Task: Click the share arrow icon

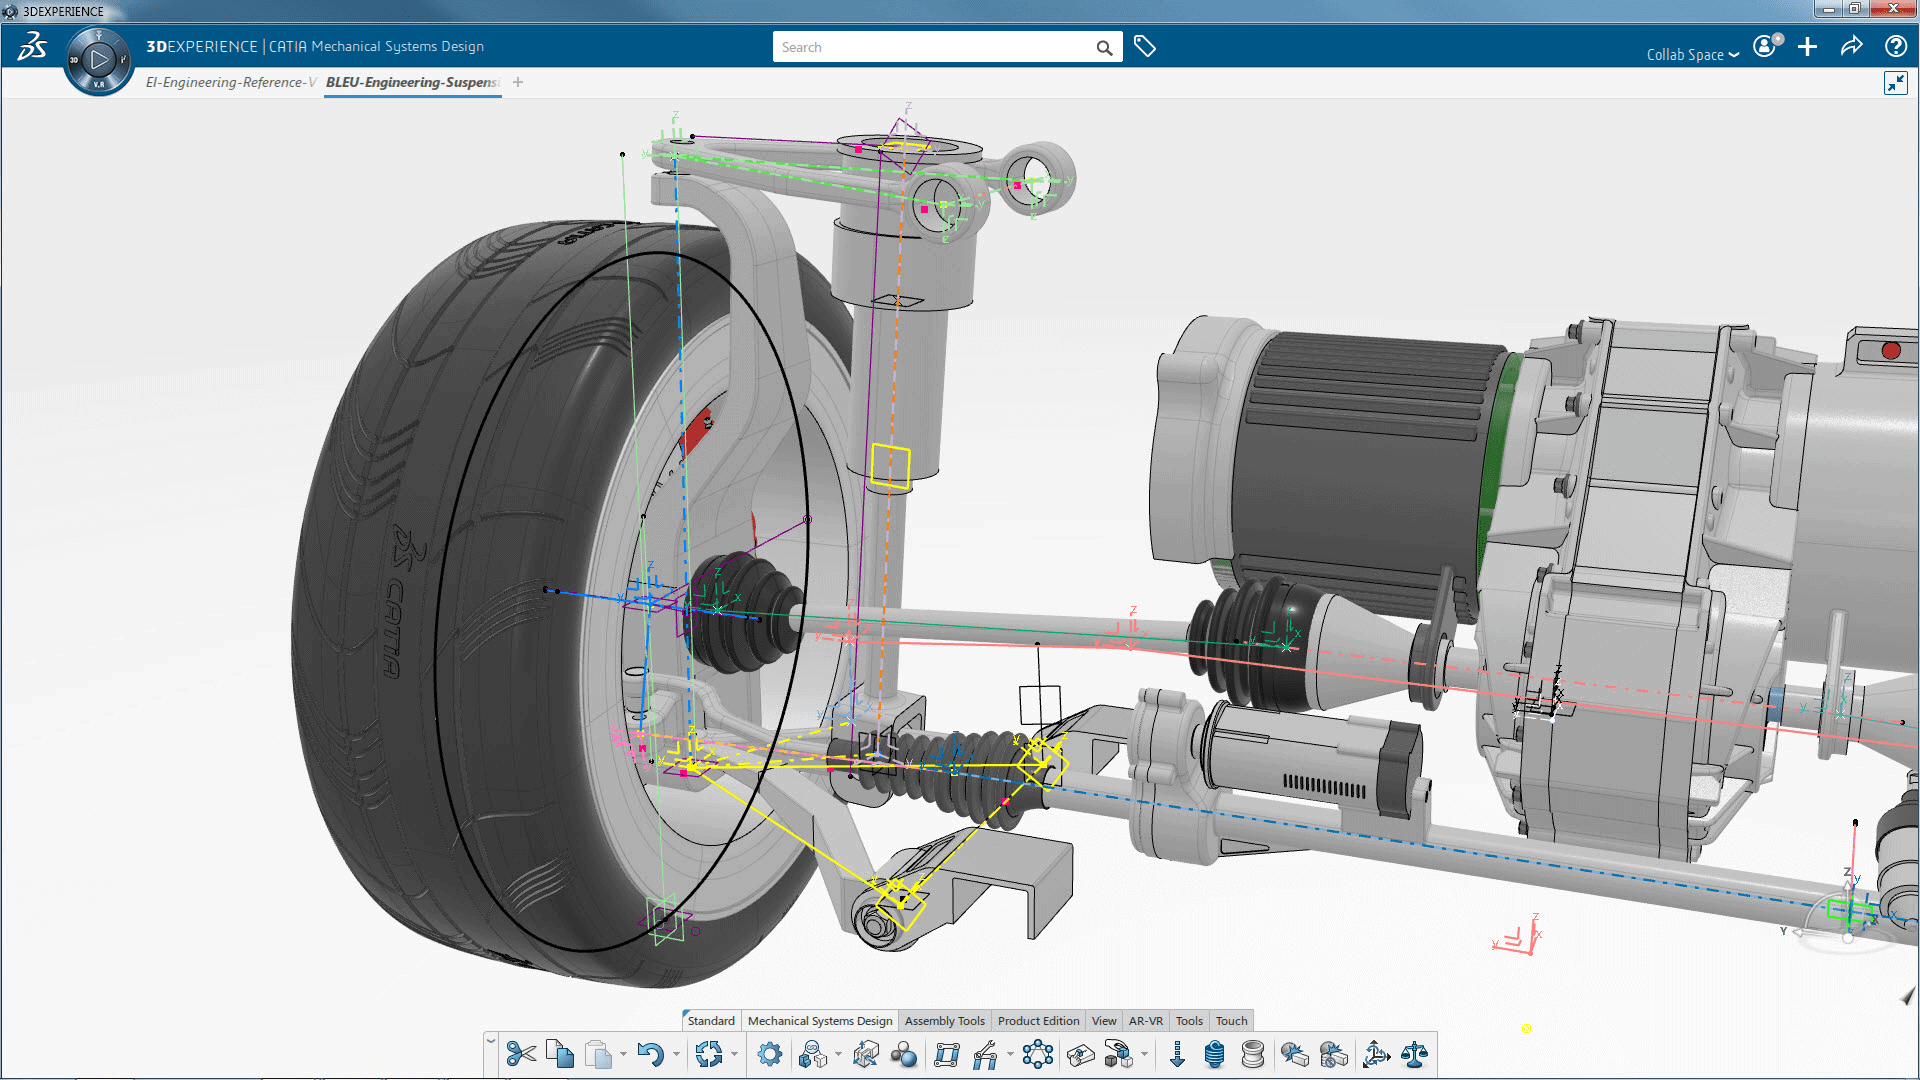Action: click(1851, 46)
